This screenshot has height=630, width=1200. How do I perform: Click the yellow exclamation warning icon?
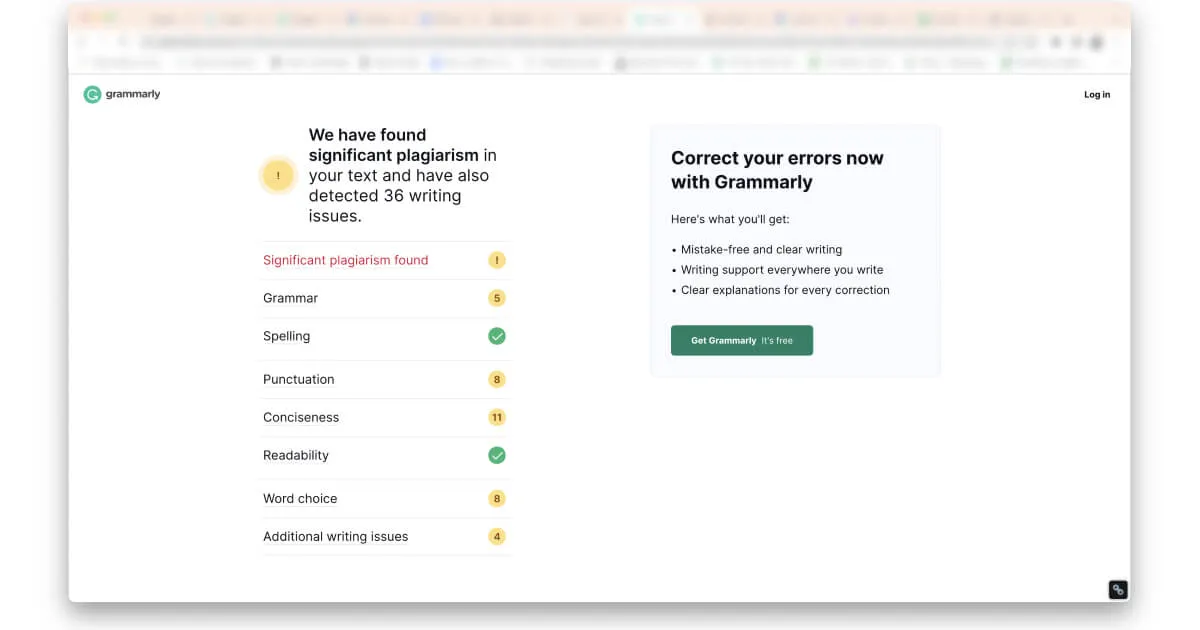pos(278,175)
